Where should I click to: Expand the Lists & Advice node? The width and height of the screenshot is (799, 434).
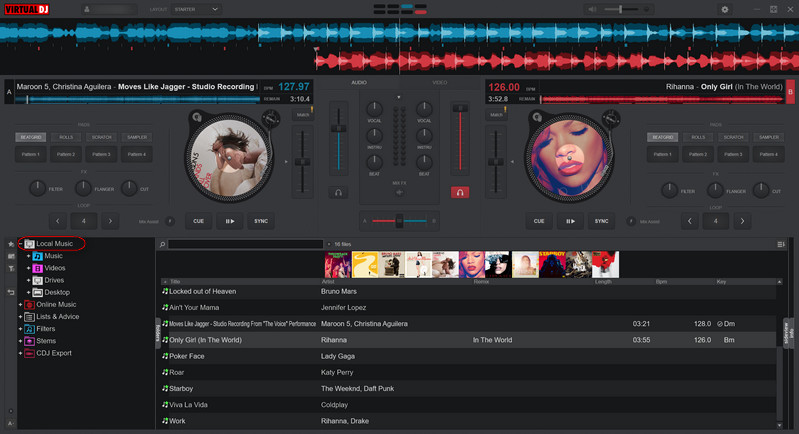(x=20, y=317)
